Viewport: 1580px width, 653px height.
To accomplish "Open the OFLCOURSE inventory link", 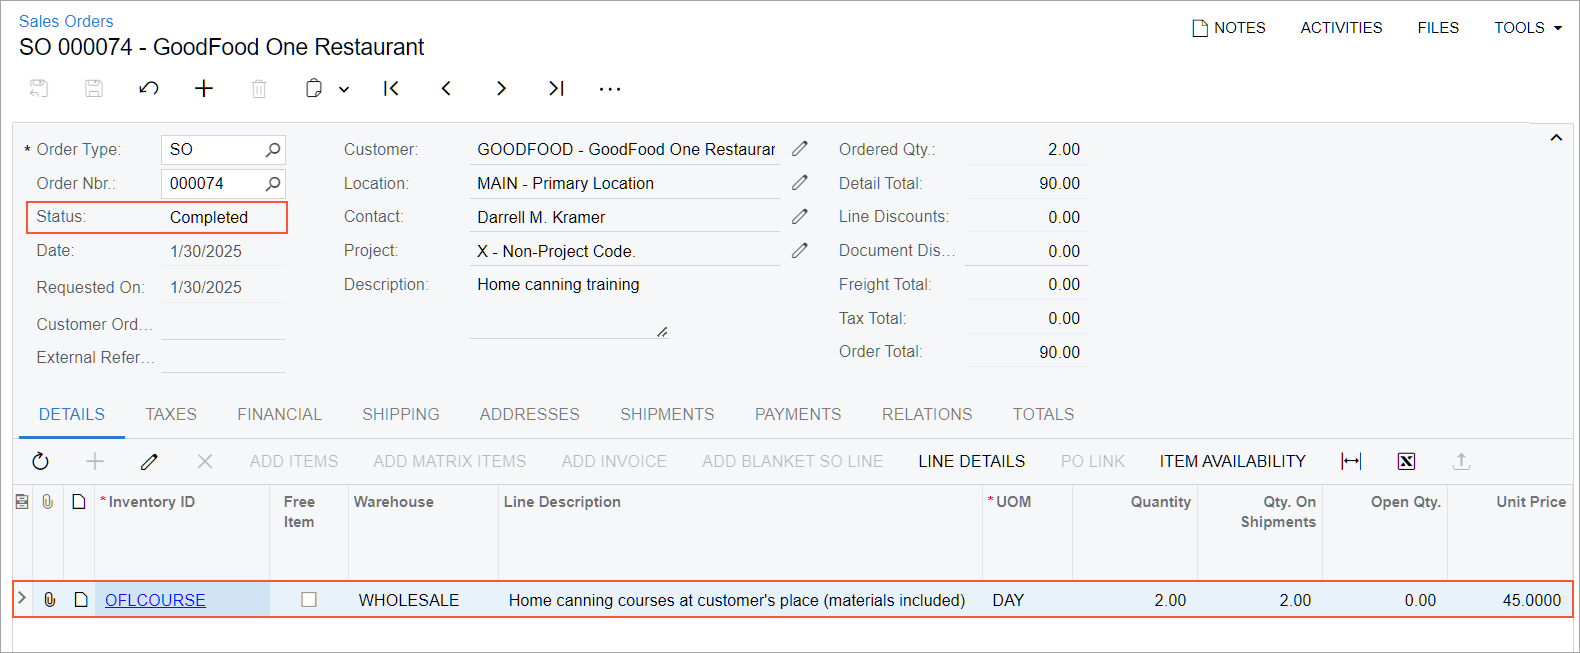I will pos(155,600).
